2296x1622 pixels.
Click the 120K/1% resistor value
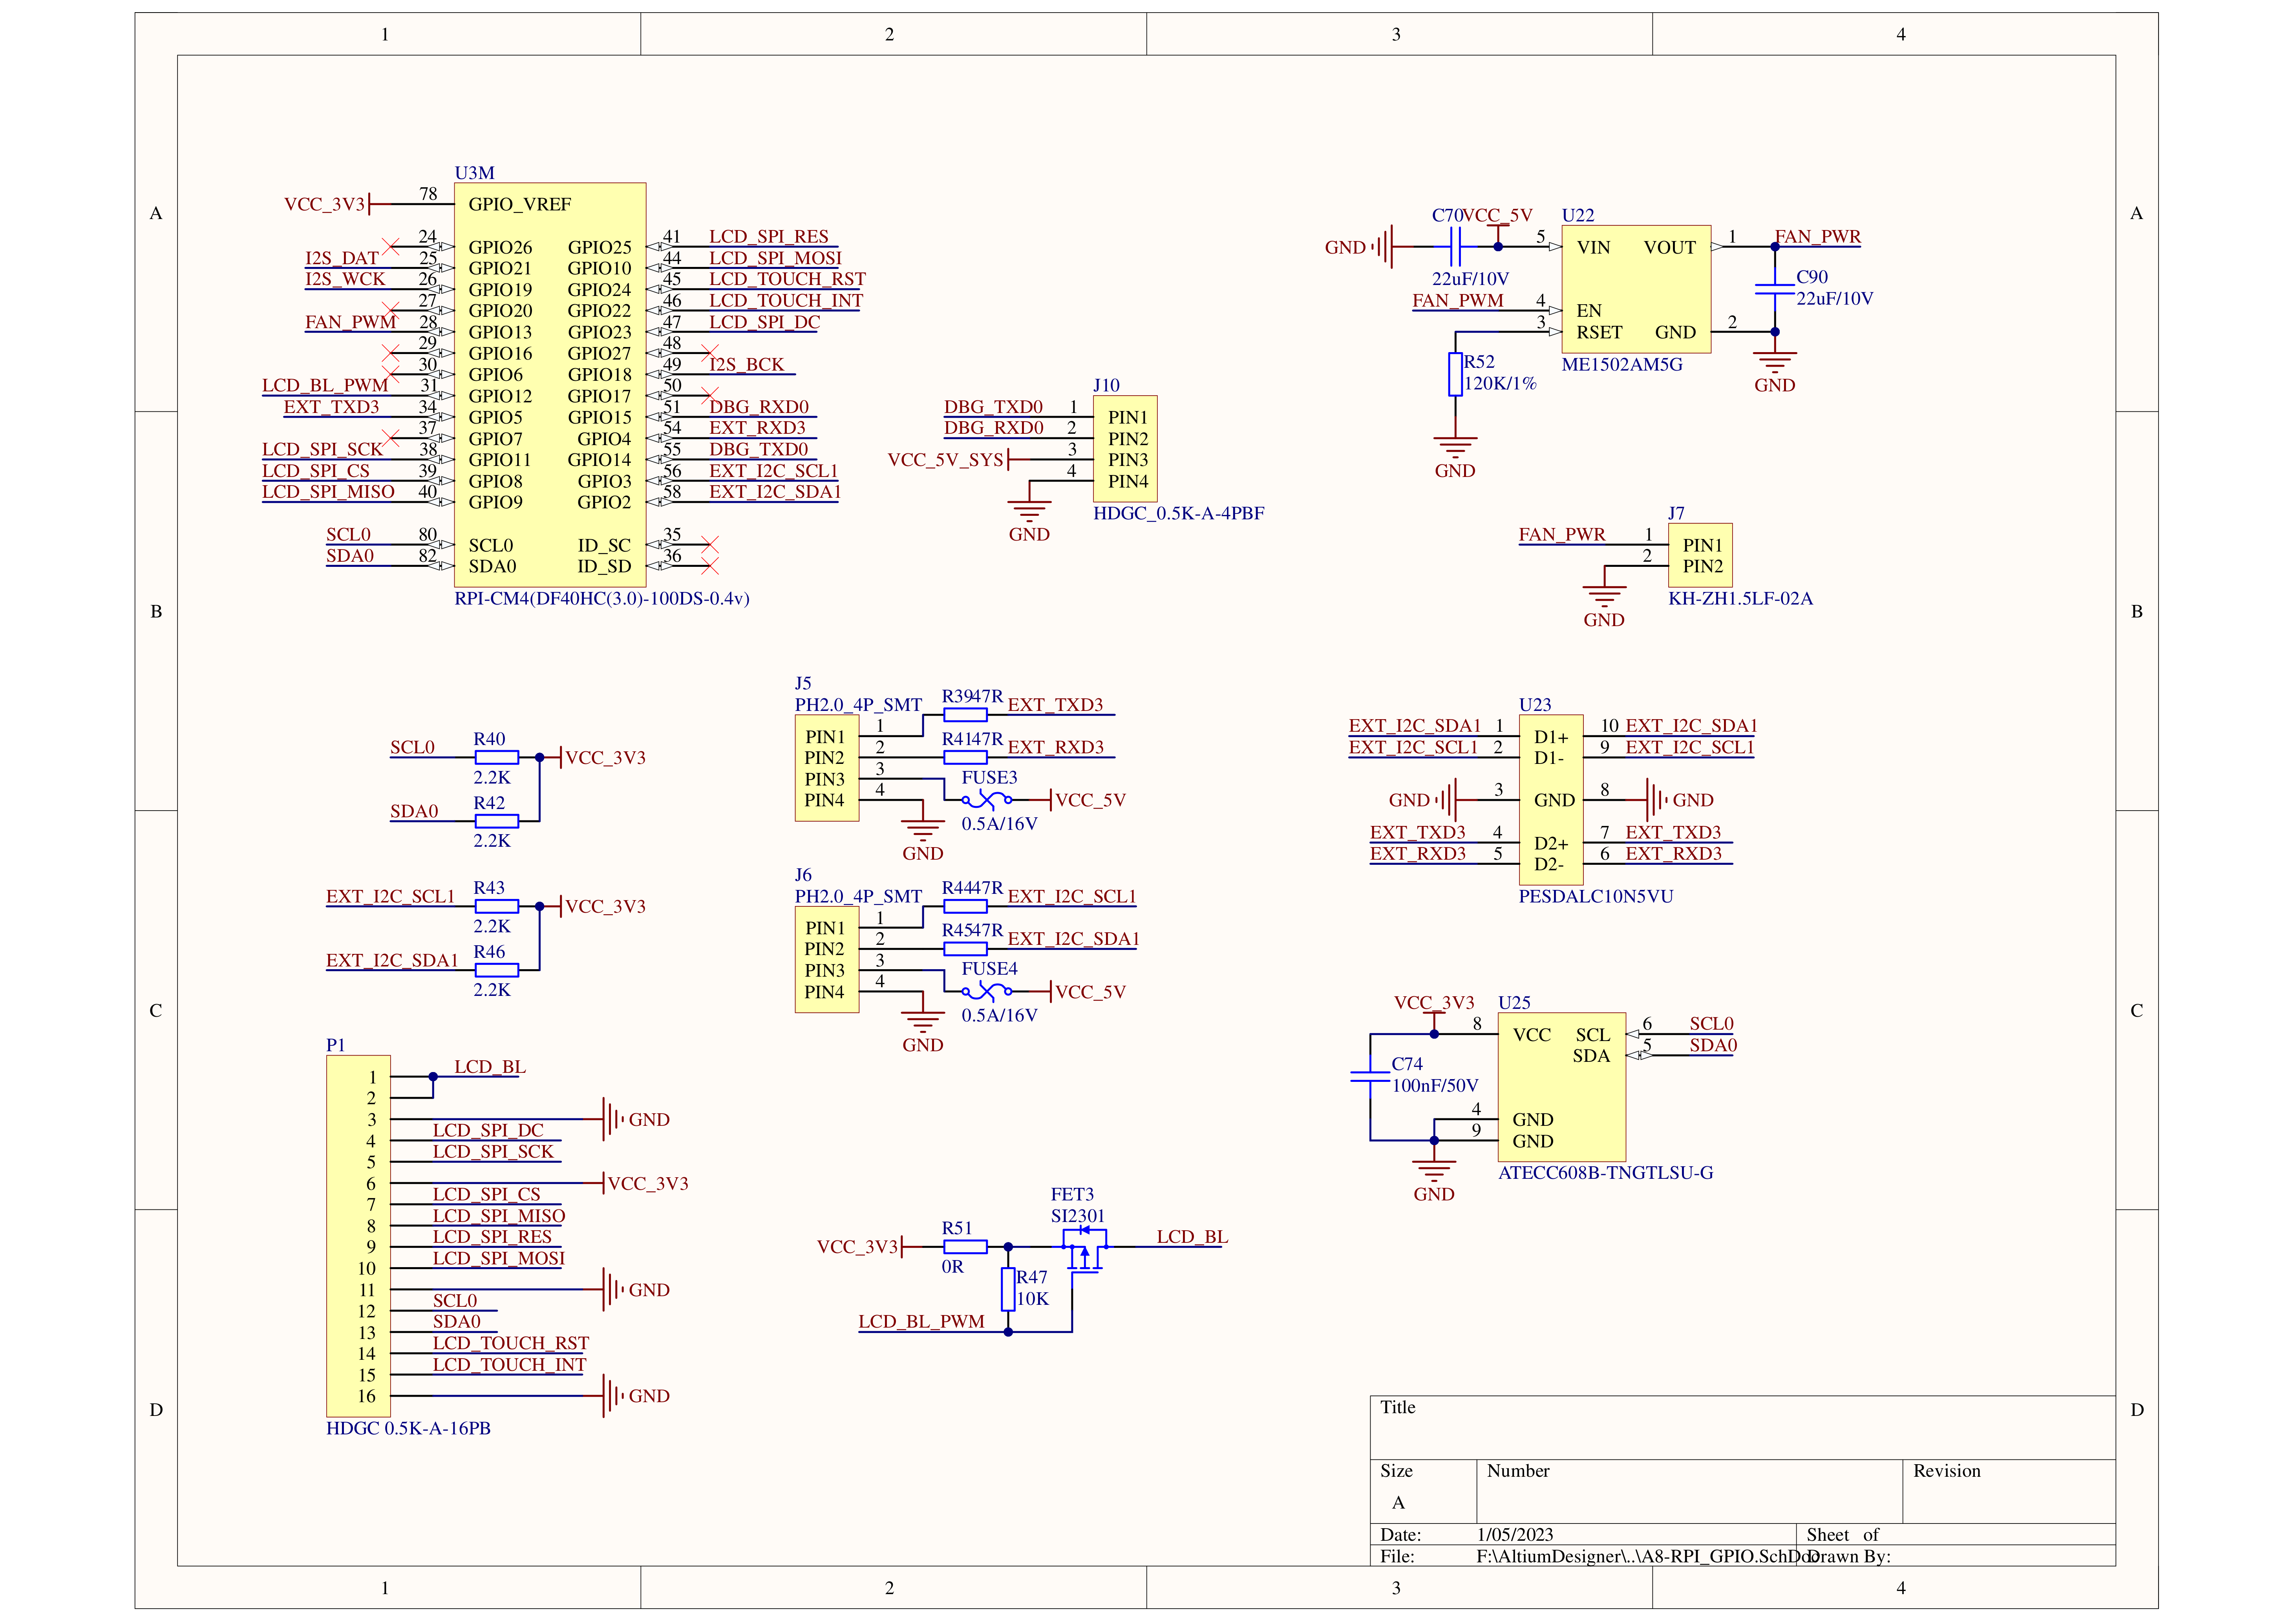(x=1500, y=383)
